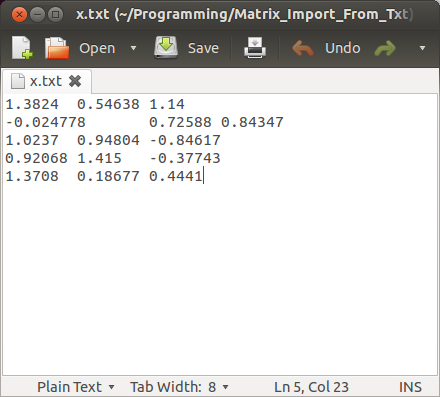The height and width of the screenshot is (397, 440).
Task: Click the value 1.0237 in line three
Action: pos(32,140)
